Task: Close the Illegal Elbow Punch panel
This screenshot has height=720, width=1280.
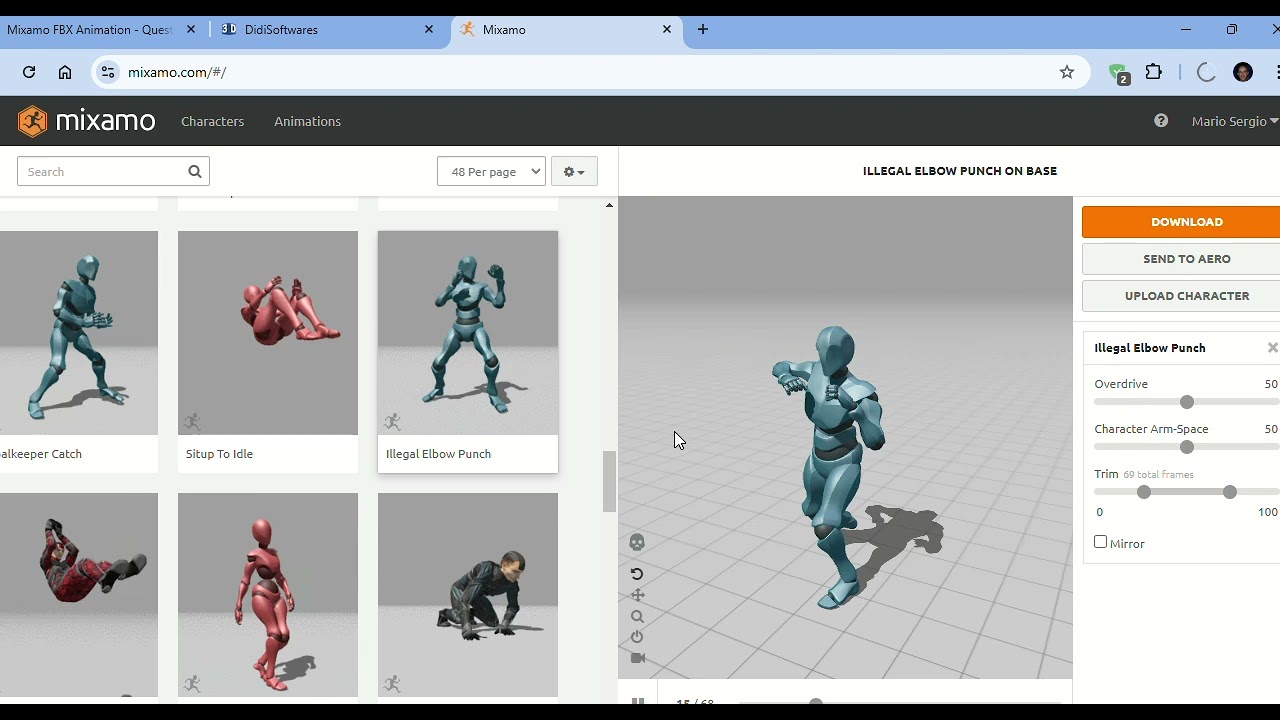Action: (x=1272, y=348)
